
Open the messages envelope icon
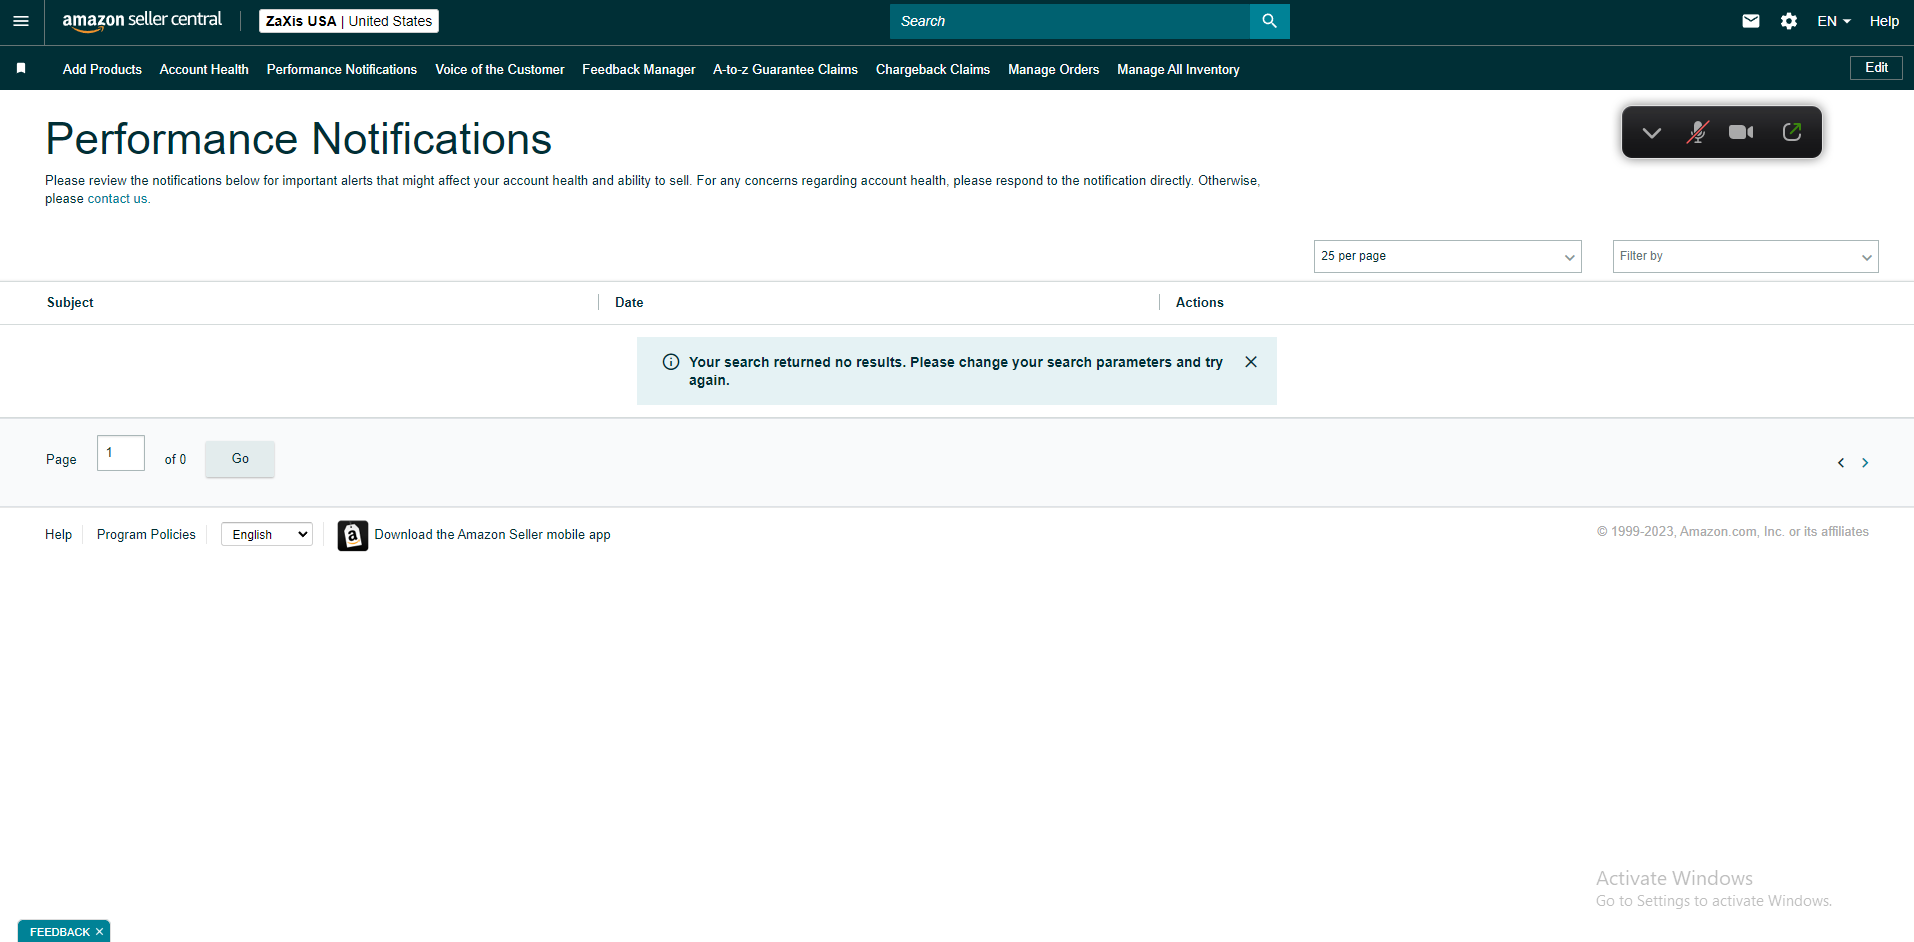[x=1750, y=21]
